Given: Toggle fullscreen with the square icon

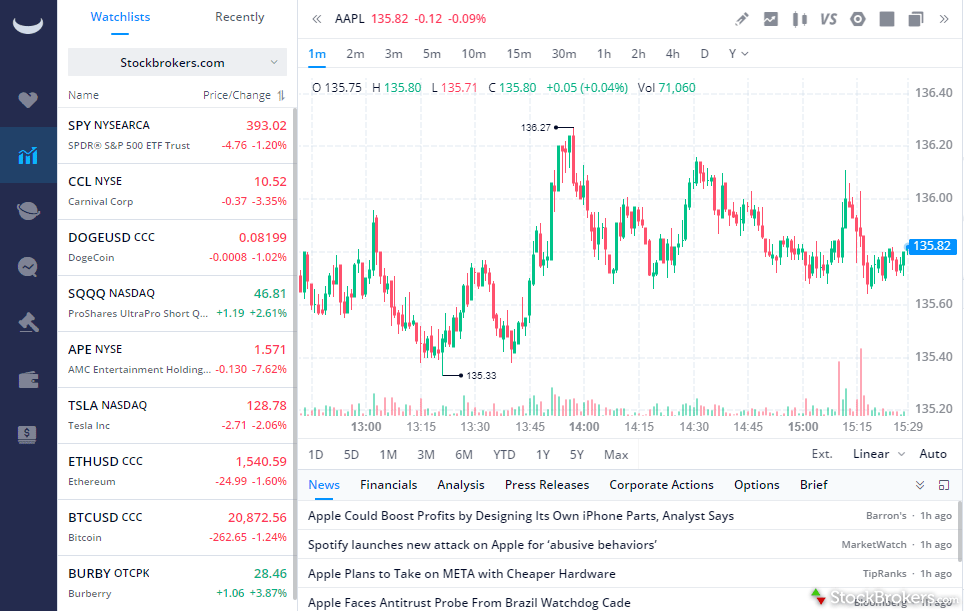Looking at the screenshot, I should pyautogui.click(x=885, y=18).
